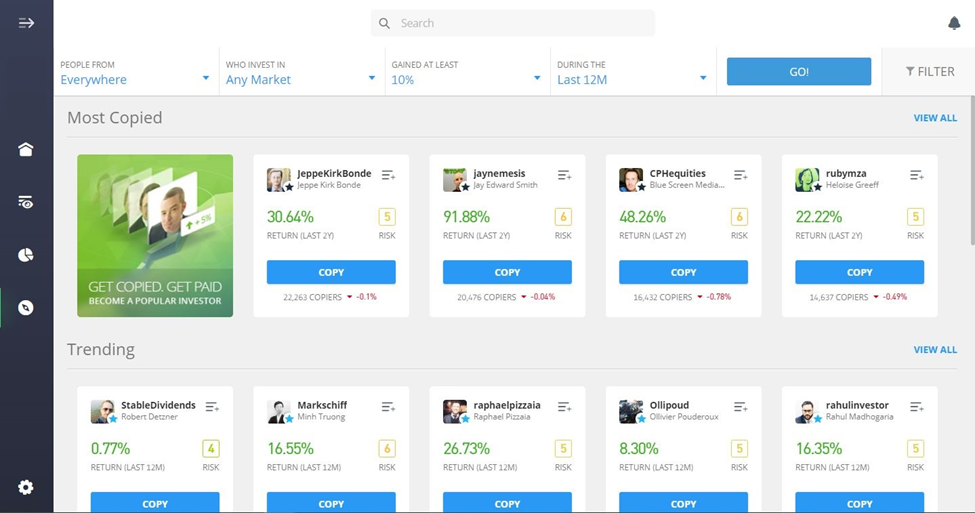
Task: Add JeppeKirkBonde to watchlist icon
Action: pos(388,175)
